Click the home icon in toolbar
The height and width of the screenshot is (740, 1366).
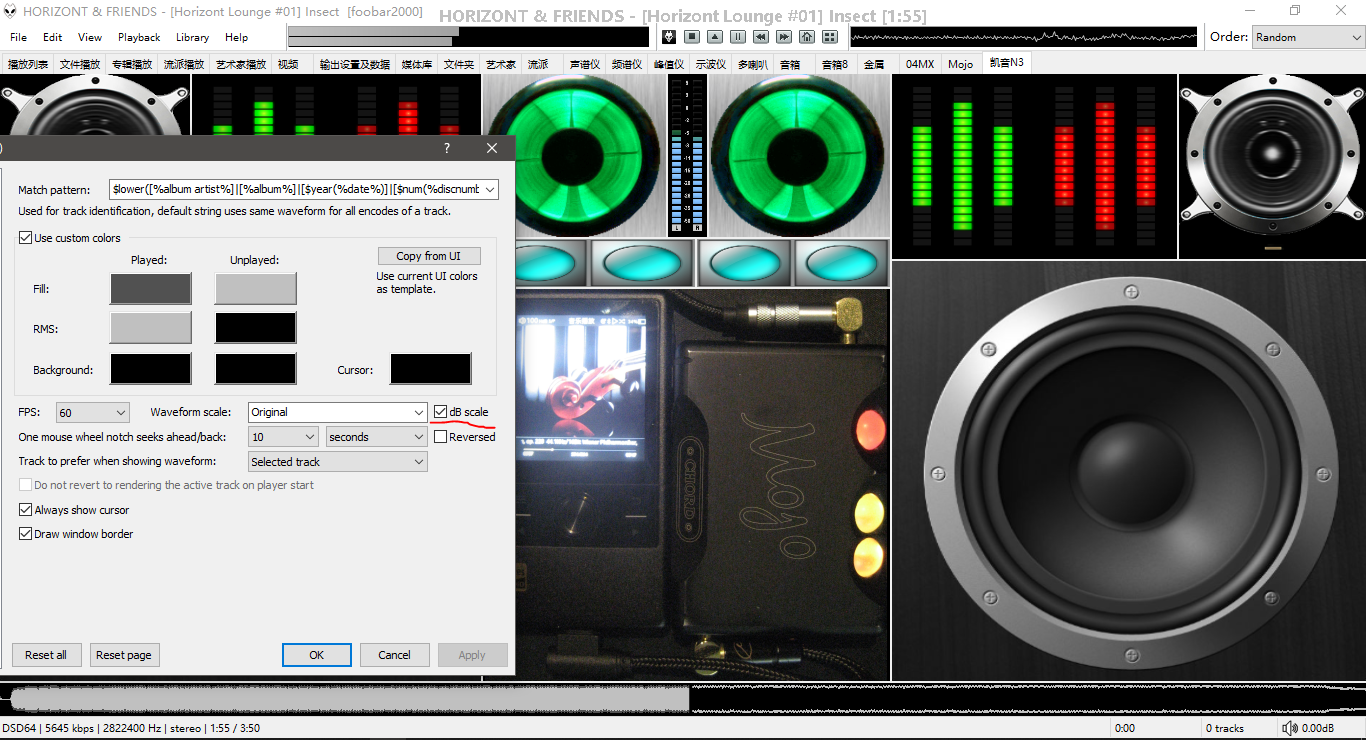[807, 37]
